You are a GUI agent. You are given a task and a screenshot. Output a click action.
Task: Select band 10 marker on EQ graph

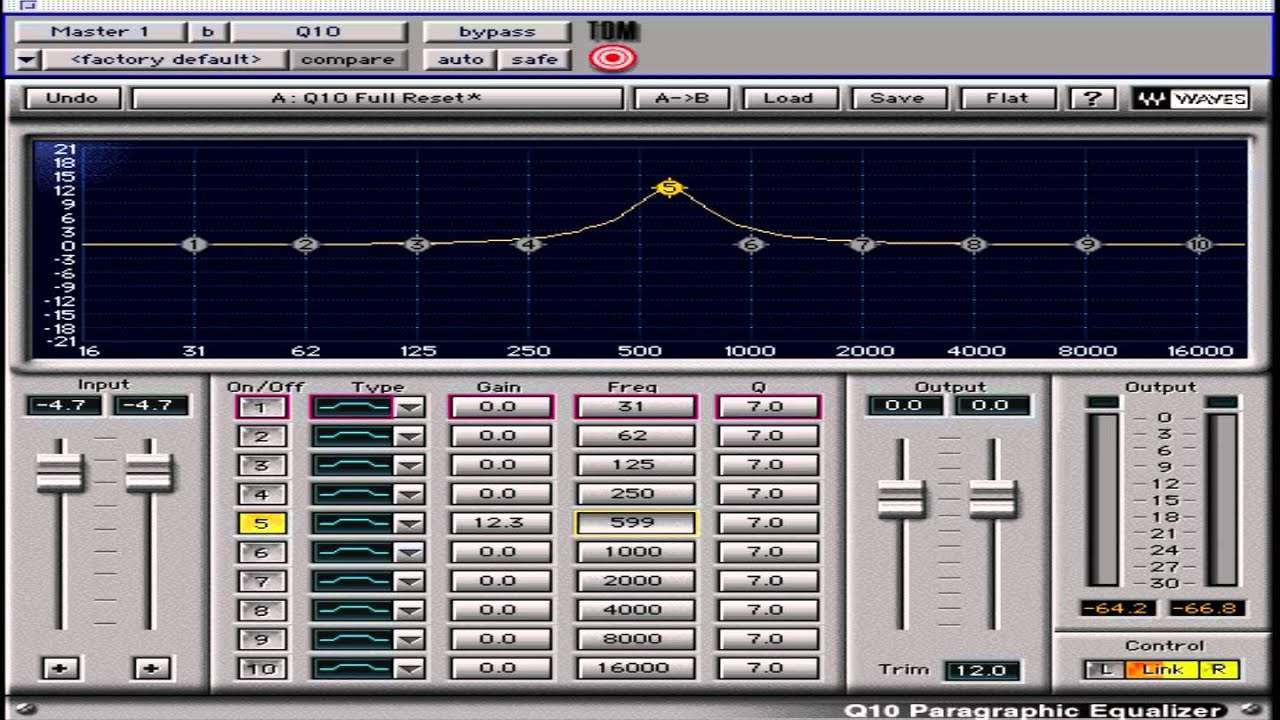coord(1198,244)
